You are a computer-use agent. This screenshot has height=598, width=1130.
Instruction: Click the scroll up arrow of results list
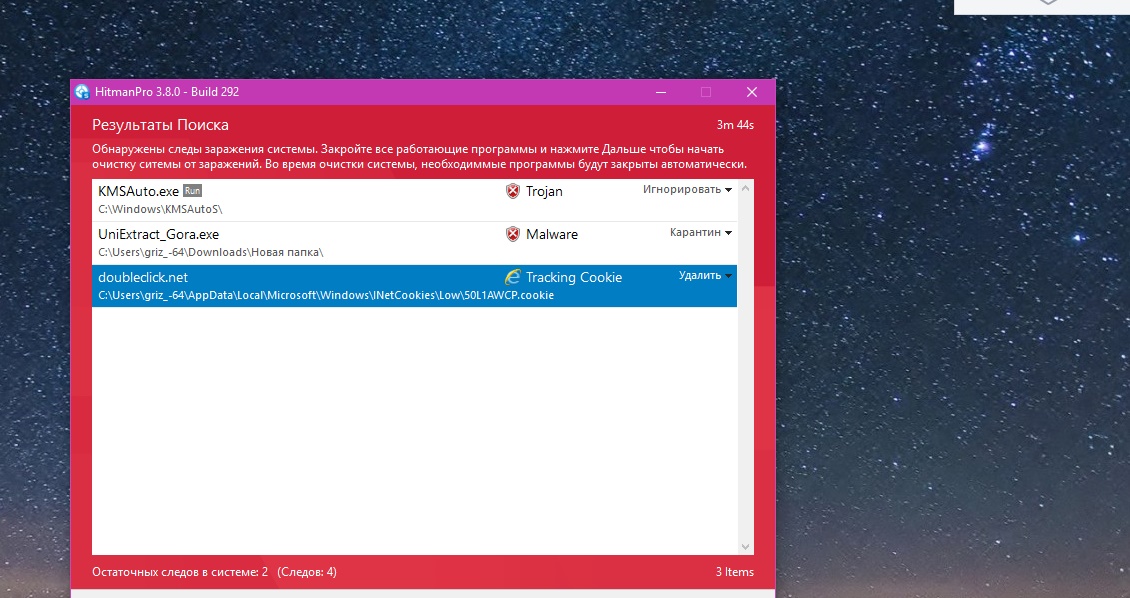tap(745, 189)
